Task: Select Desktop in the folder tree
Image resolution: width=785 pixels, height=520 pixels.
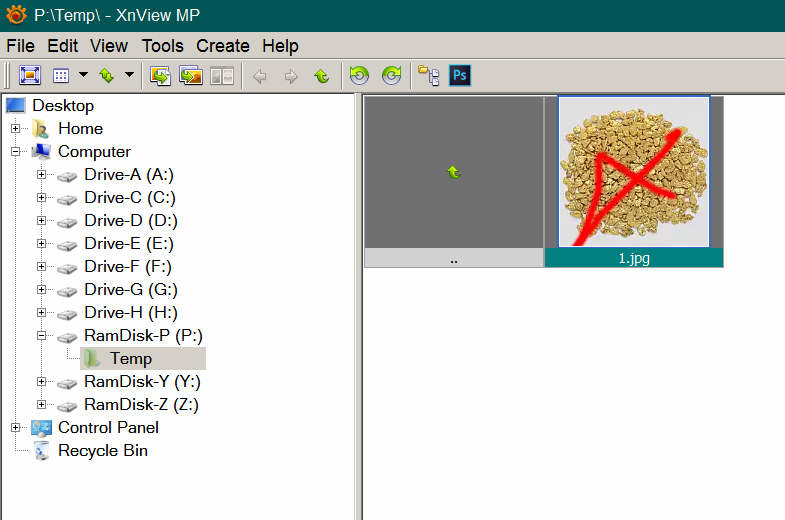Action: pos(63,106)
